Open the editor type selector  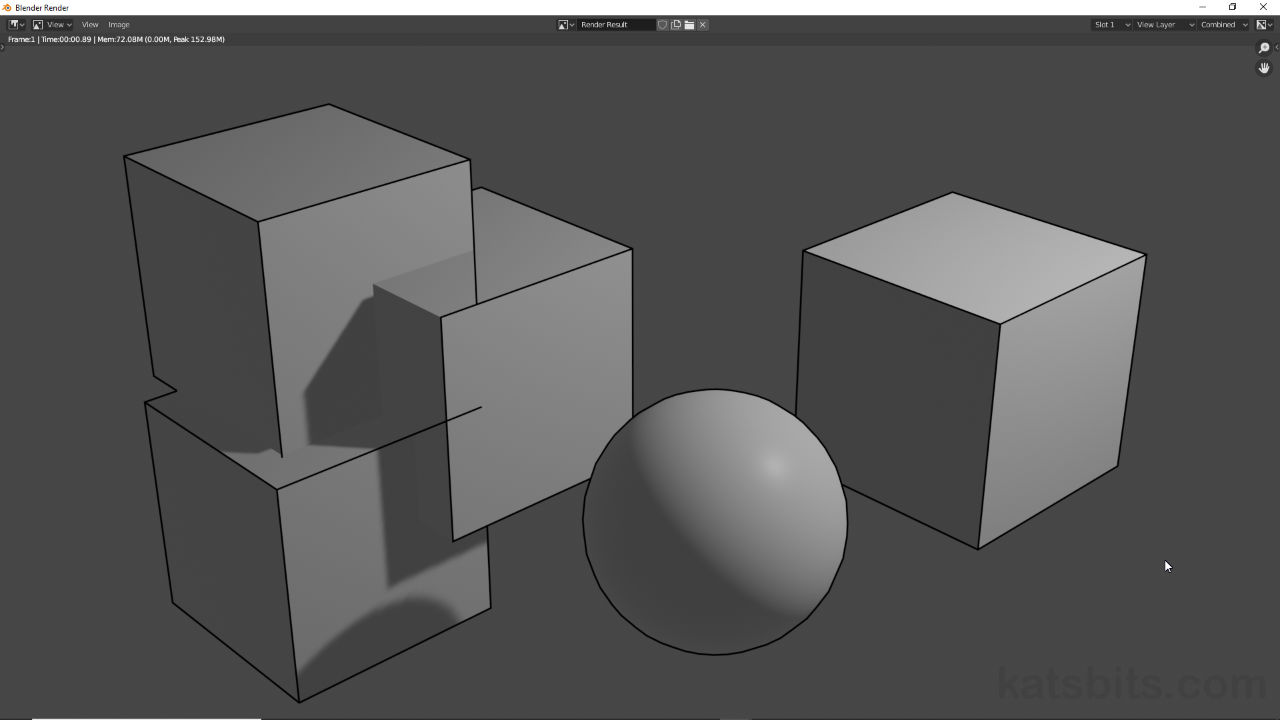(x=16, y=24)
